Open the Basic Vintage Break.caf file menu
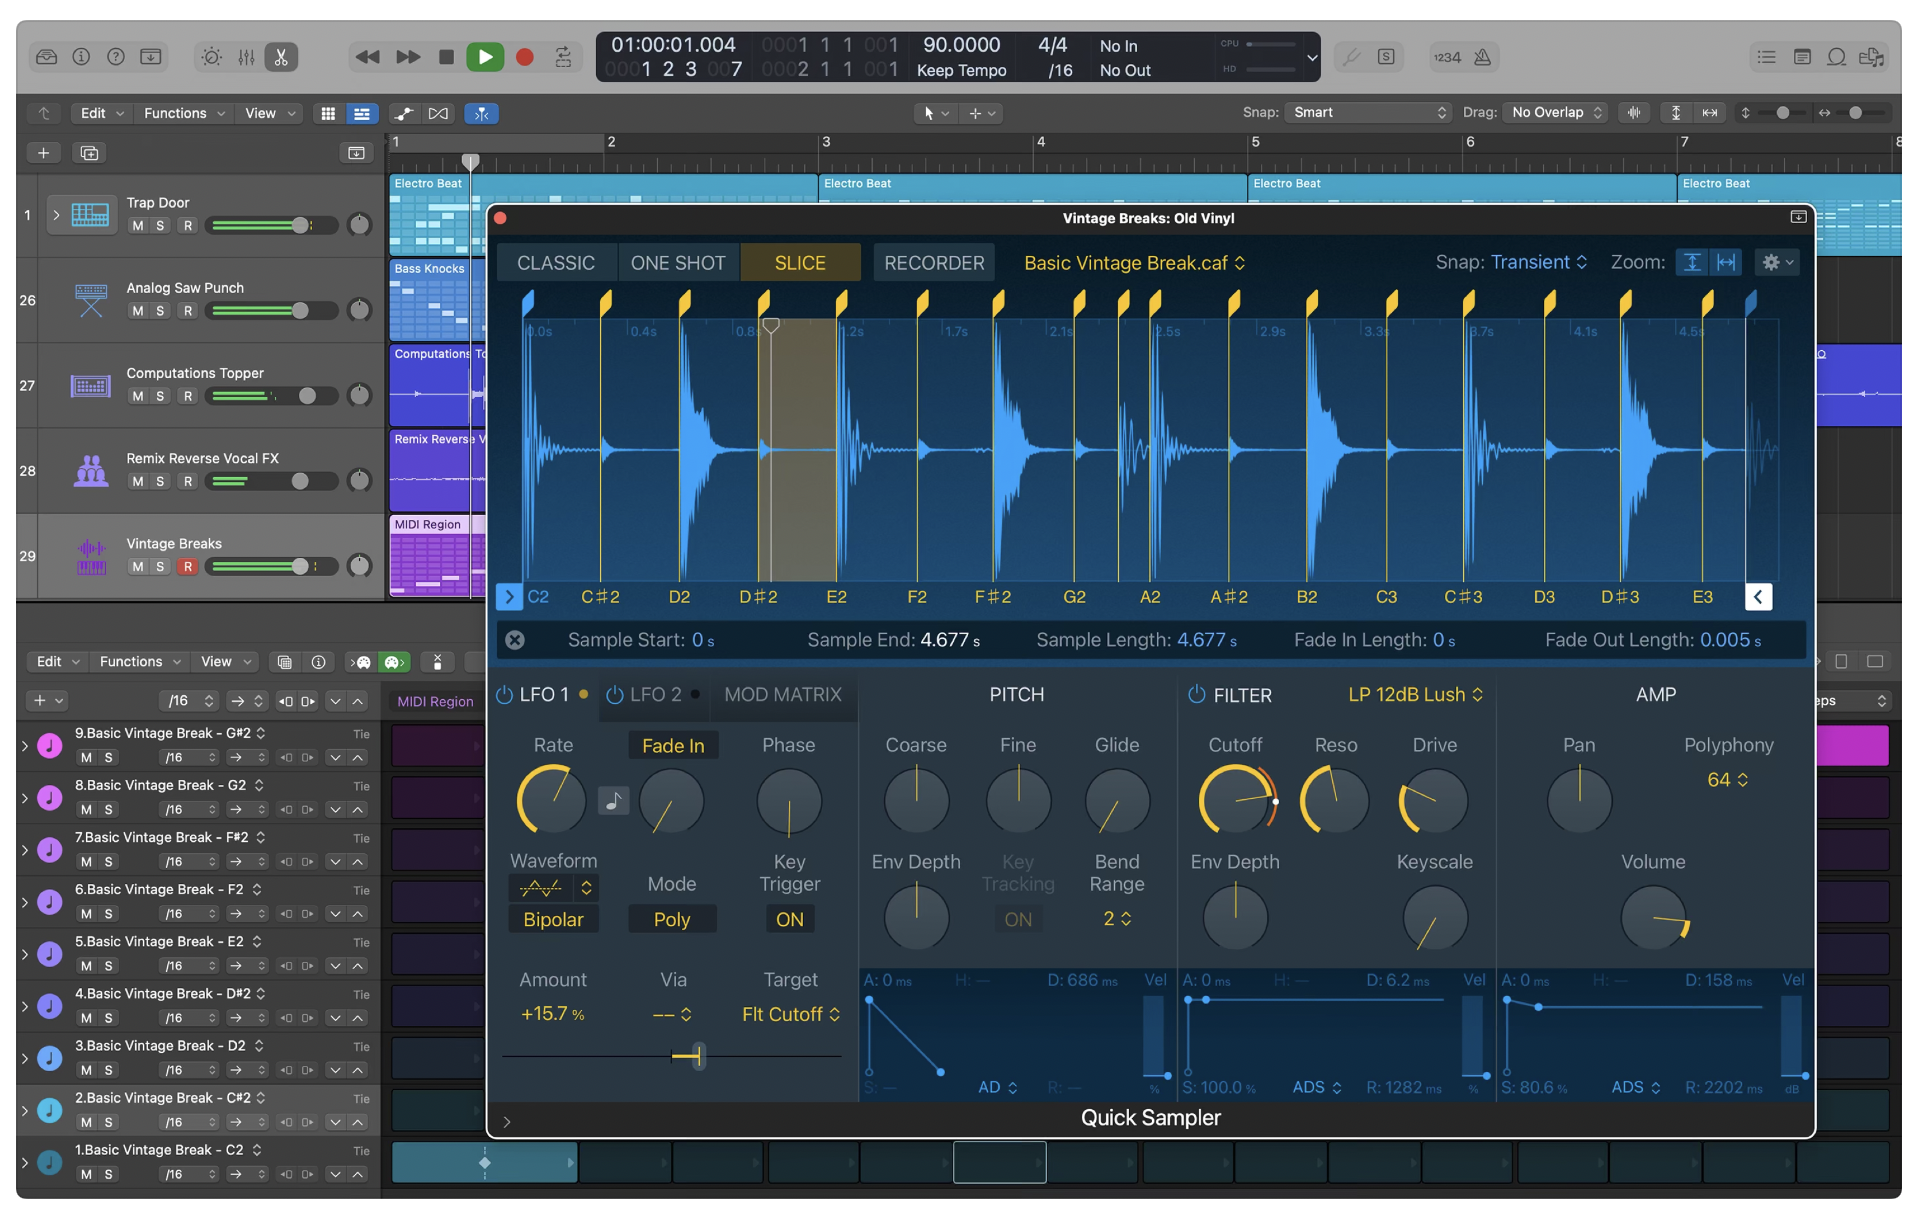The height and width of the screenshot is (1212, 1912). click(1134, 262)
